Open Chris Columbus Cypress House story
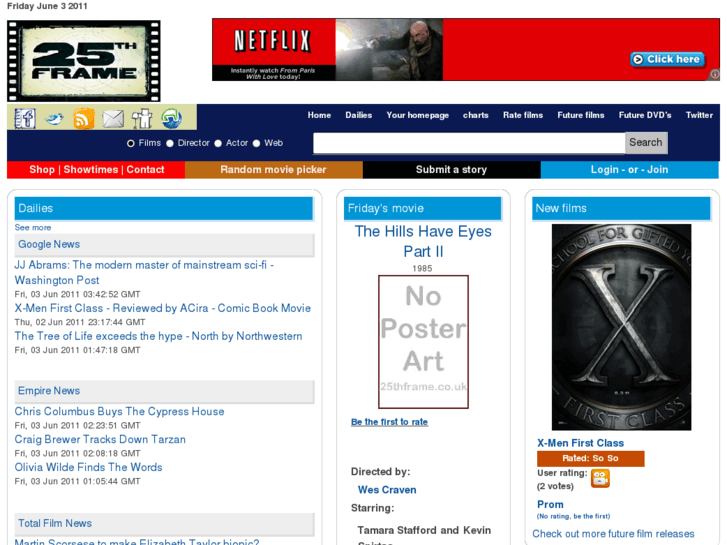 (119, 411)
